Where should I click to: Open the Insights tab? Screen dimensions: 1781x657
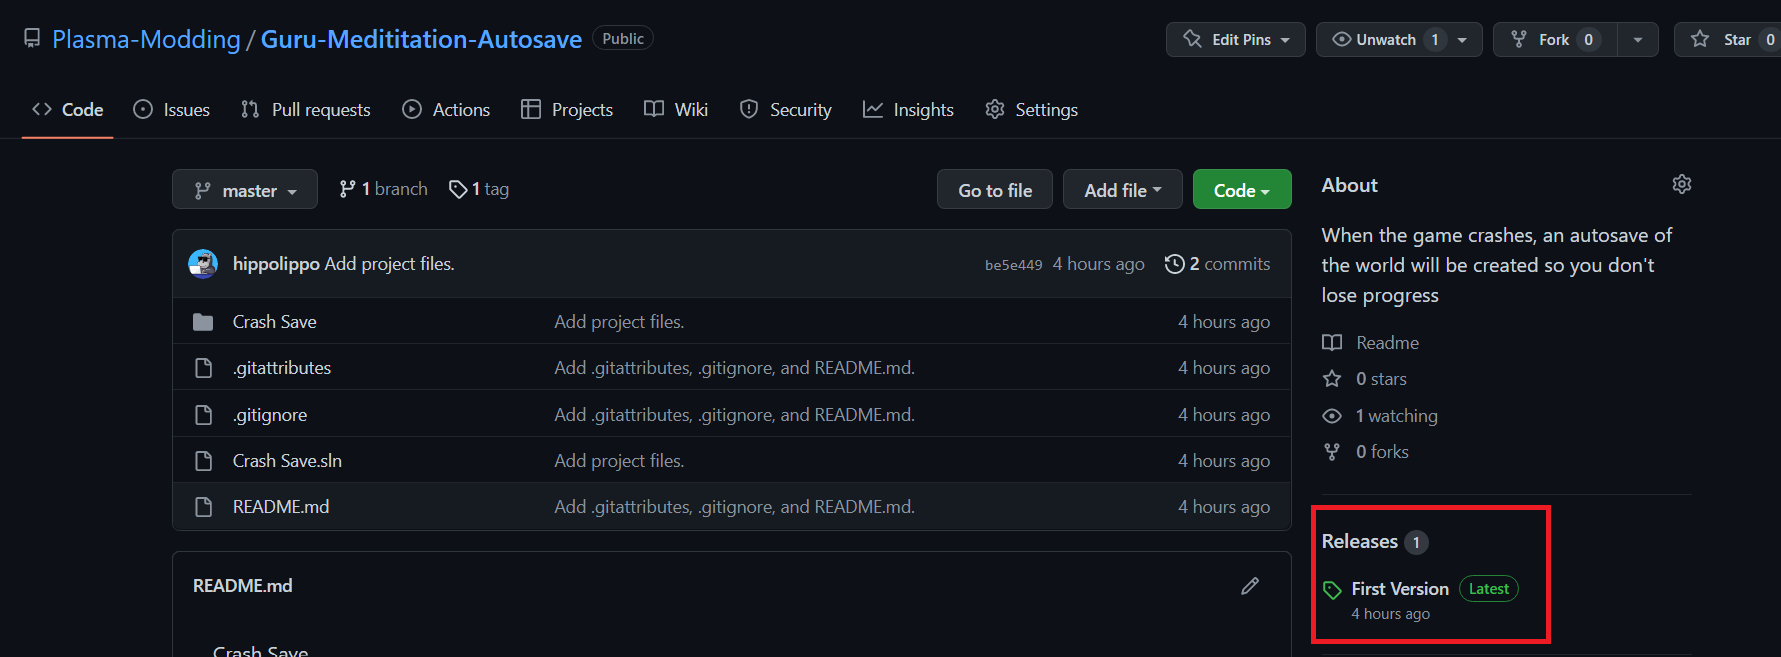[909, 109]
